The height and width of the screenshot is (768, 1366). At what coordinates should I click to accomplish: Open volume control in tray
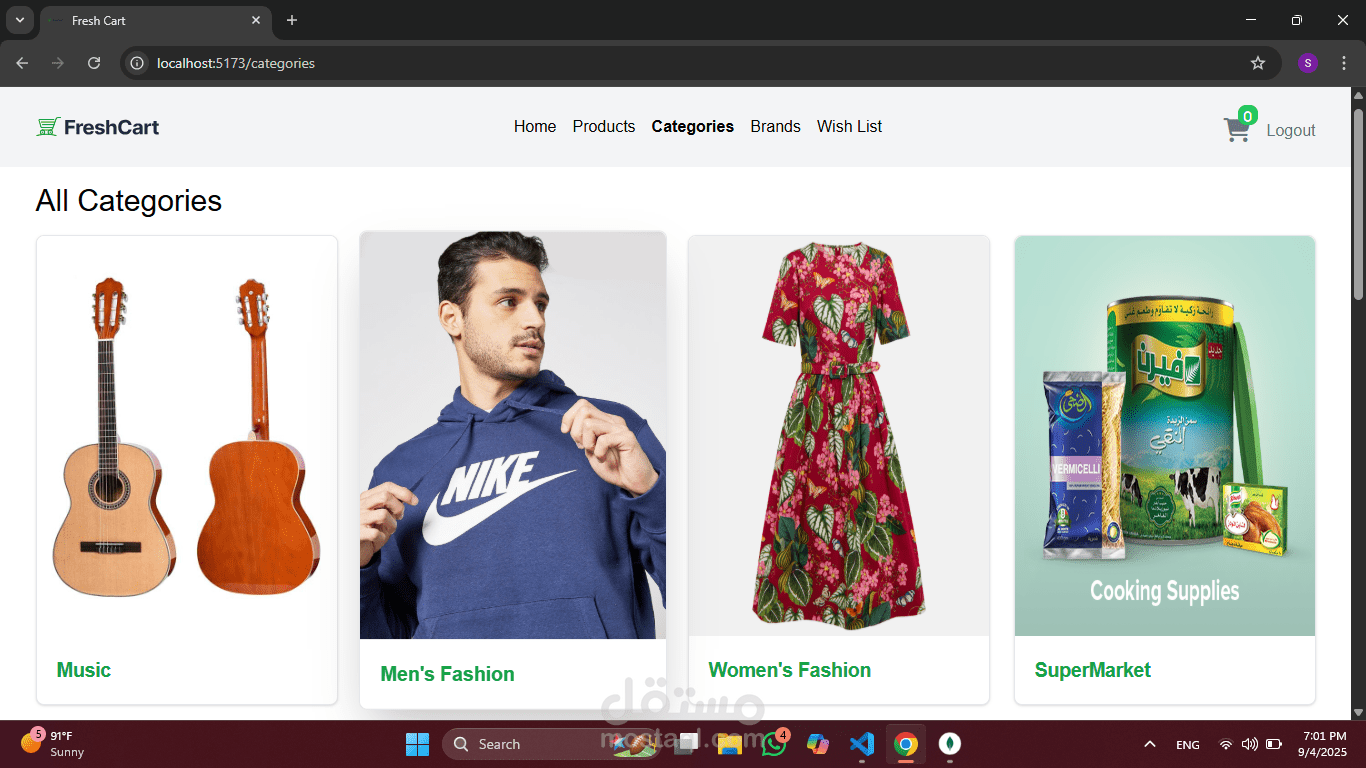click(x=1249, y=744)
